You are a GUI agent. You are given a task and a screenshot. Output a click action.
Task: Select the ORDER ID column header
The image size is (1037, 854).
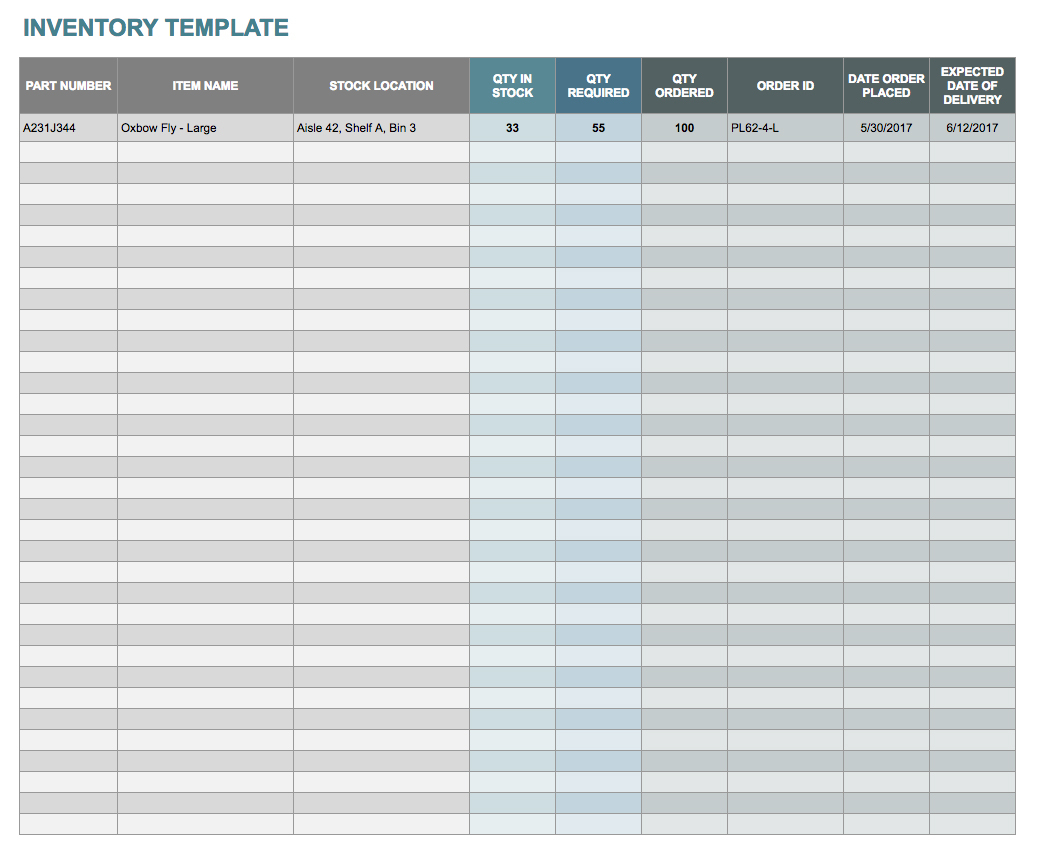point(785,85)
